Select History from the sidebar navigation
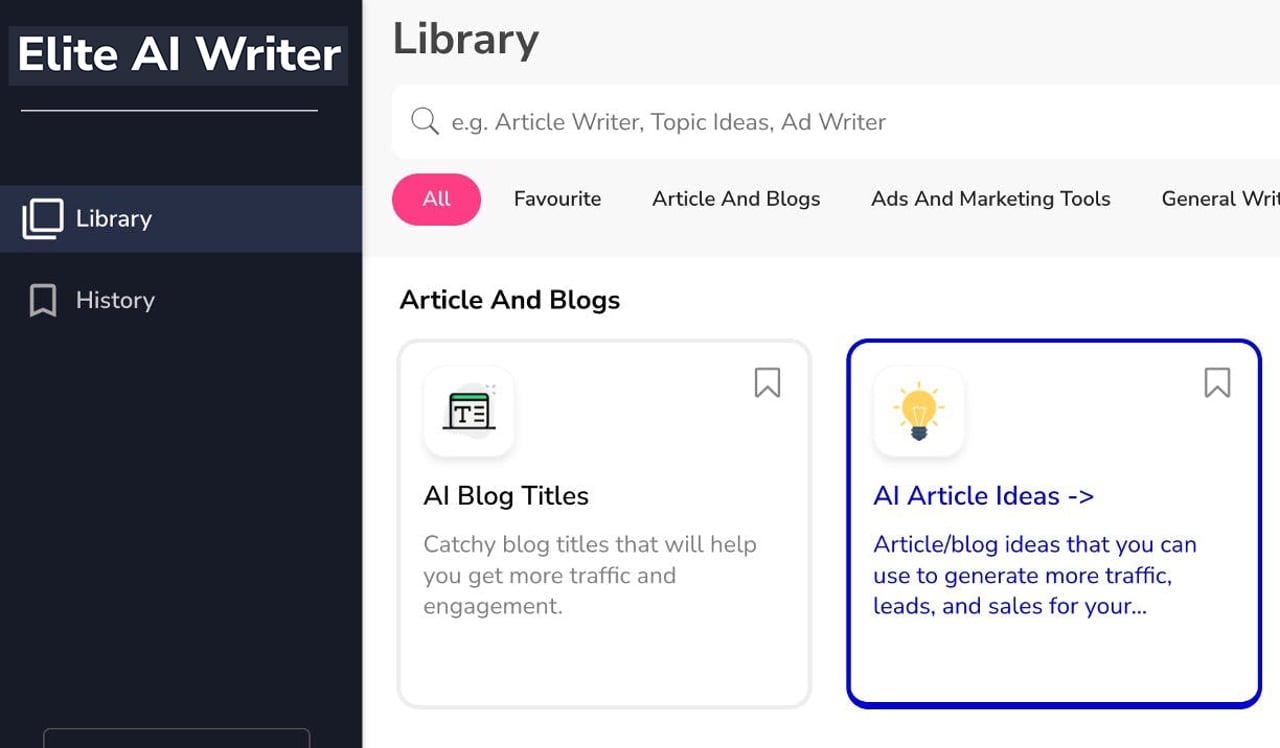The width and height of the screenshot is (1280, 748). pos(114,300)
